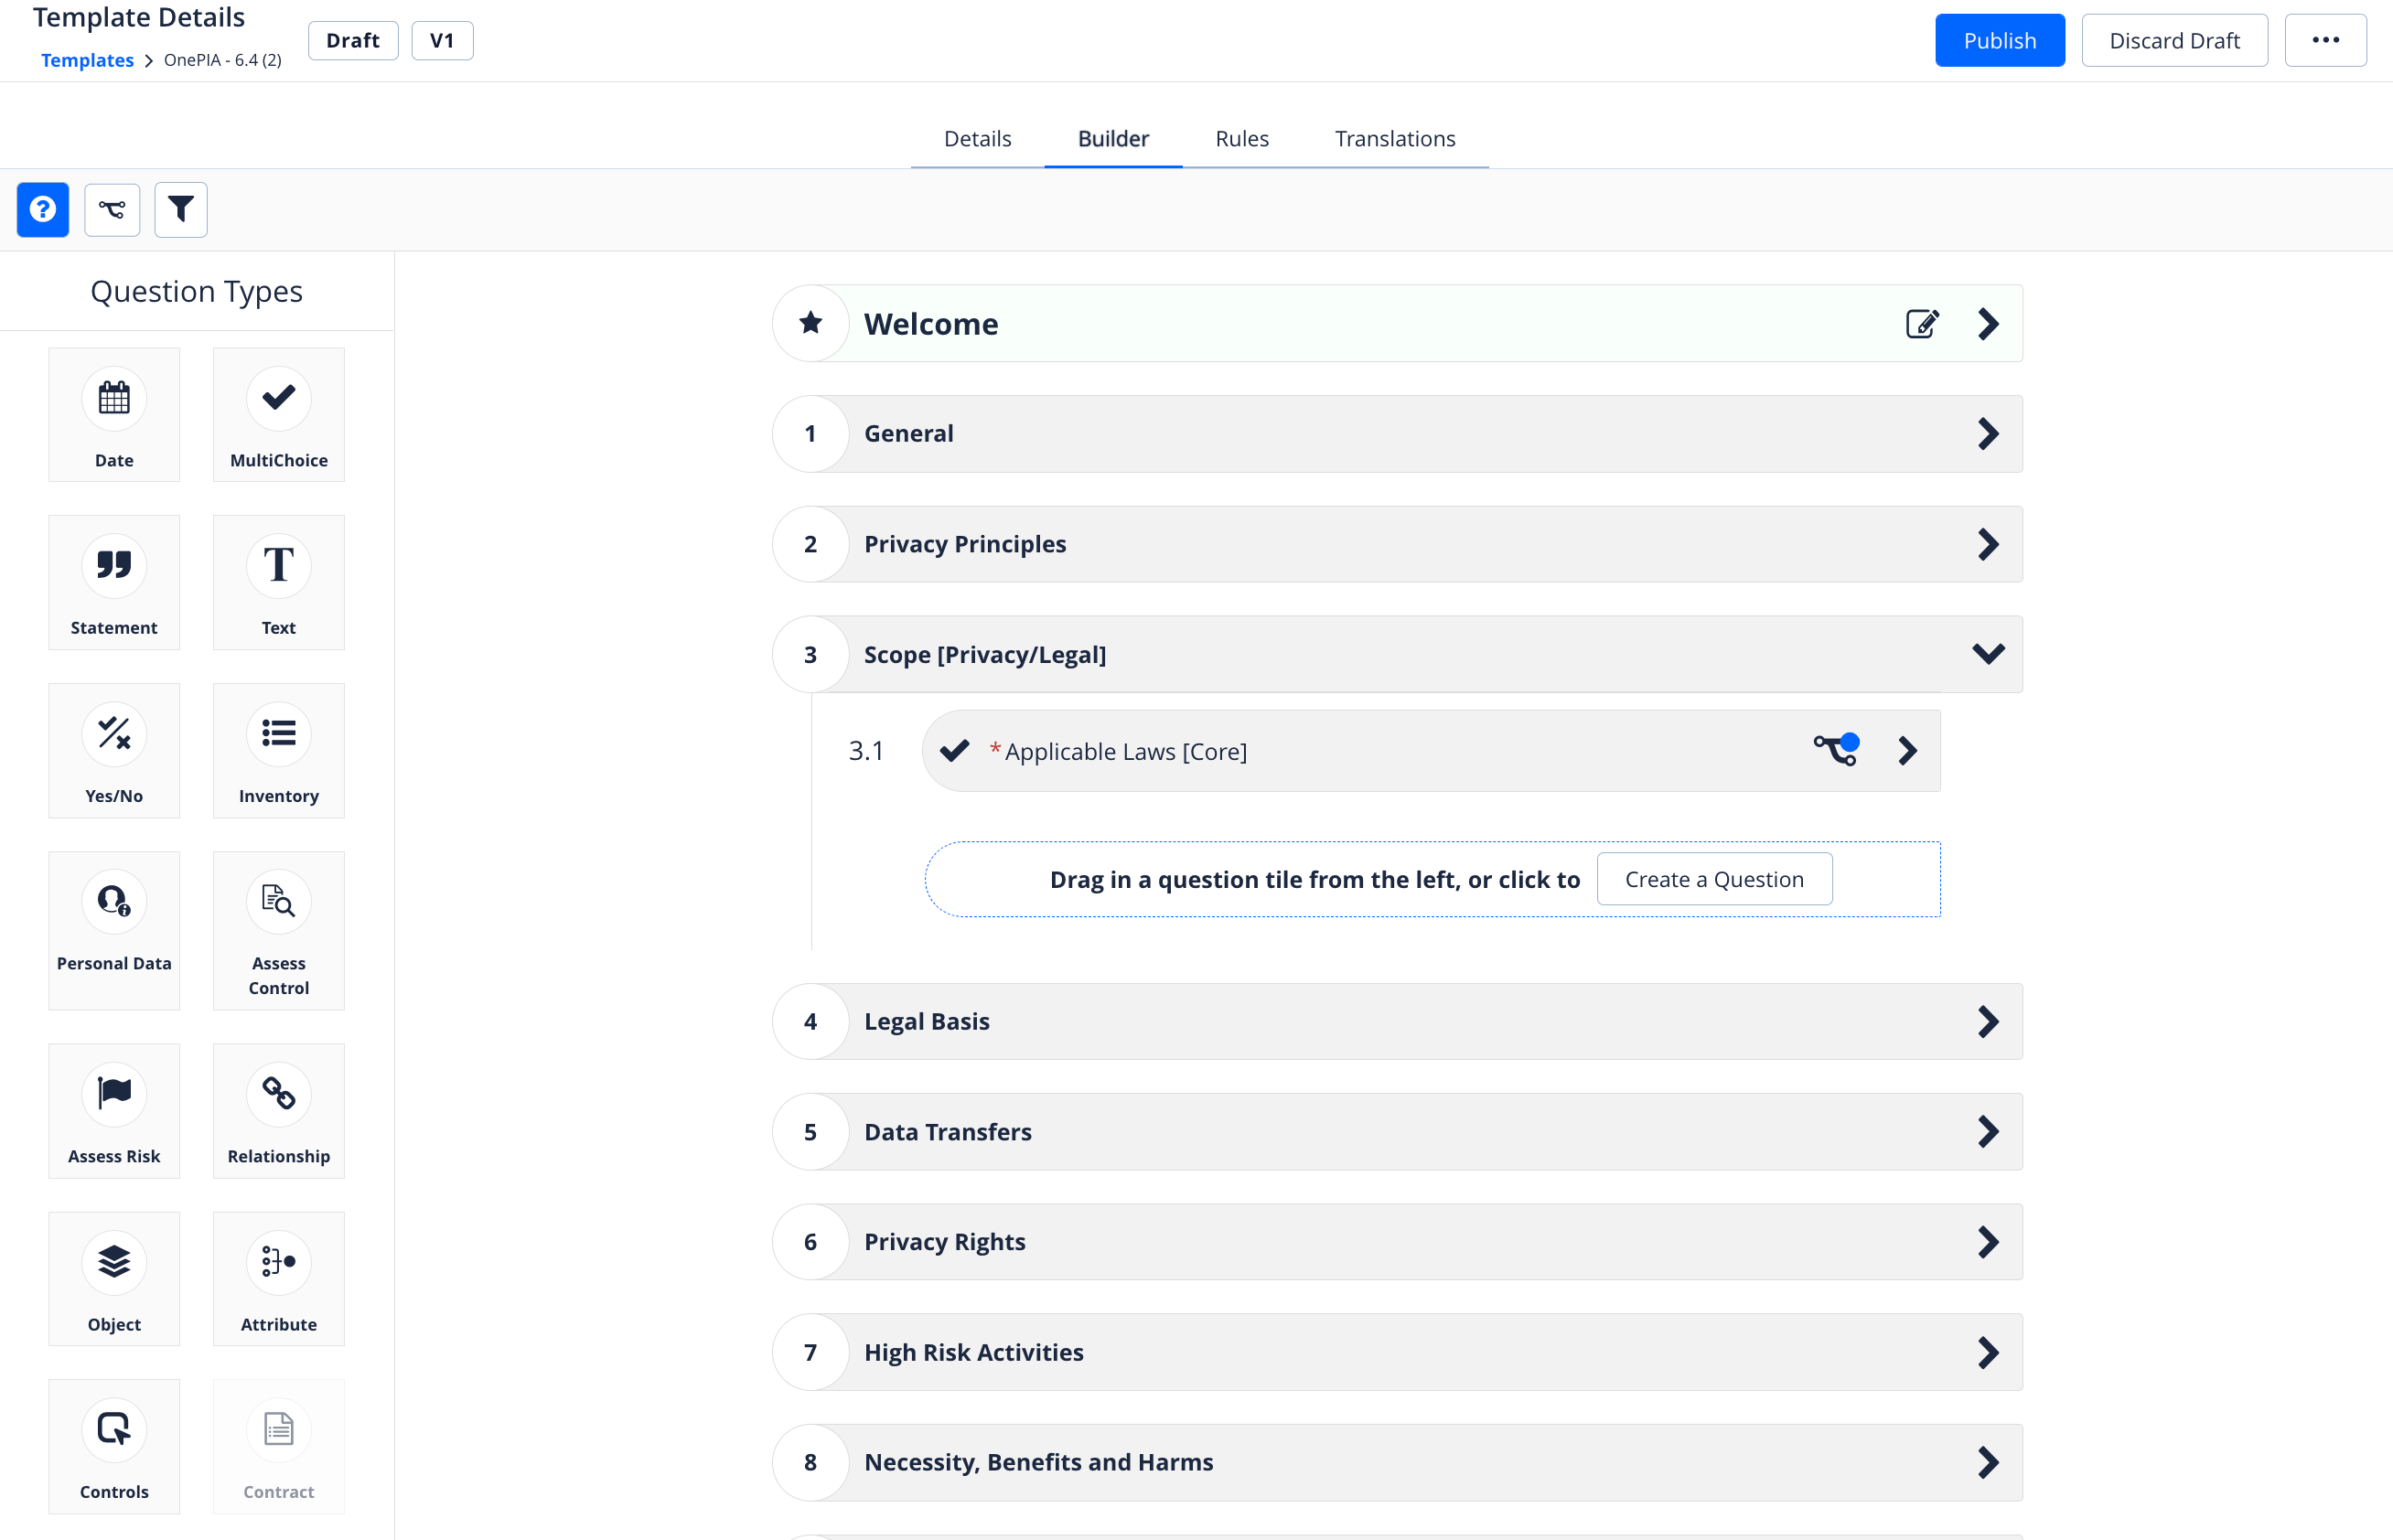Select the Date question type
This screenshot has width=2393, height=1540.
114,413
